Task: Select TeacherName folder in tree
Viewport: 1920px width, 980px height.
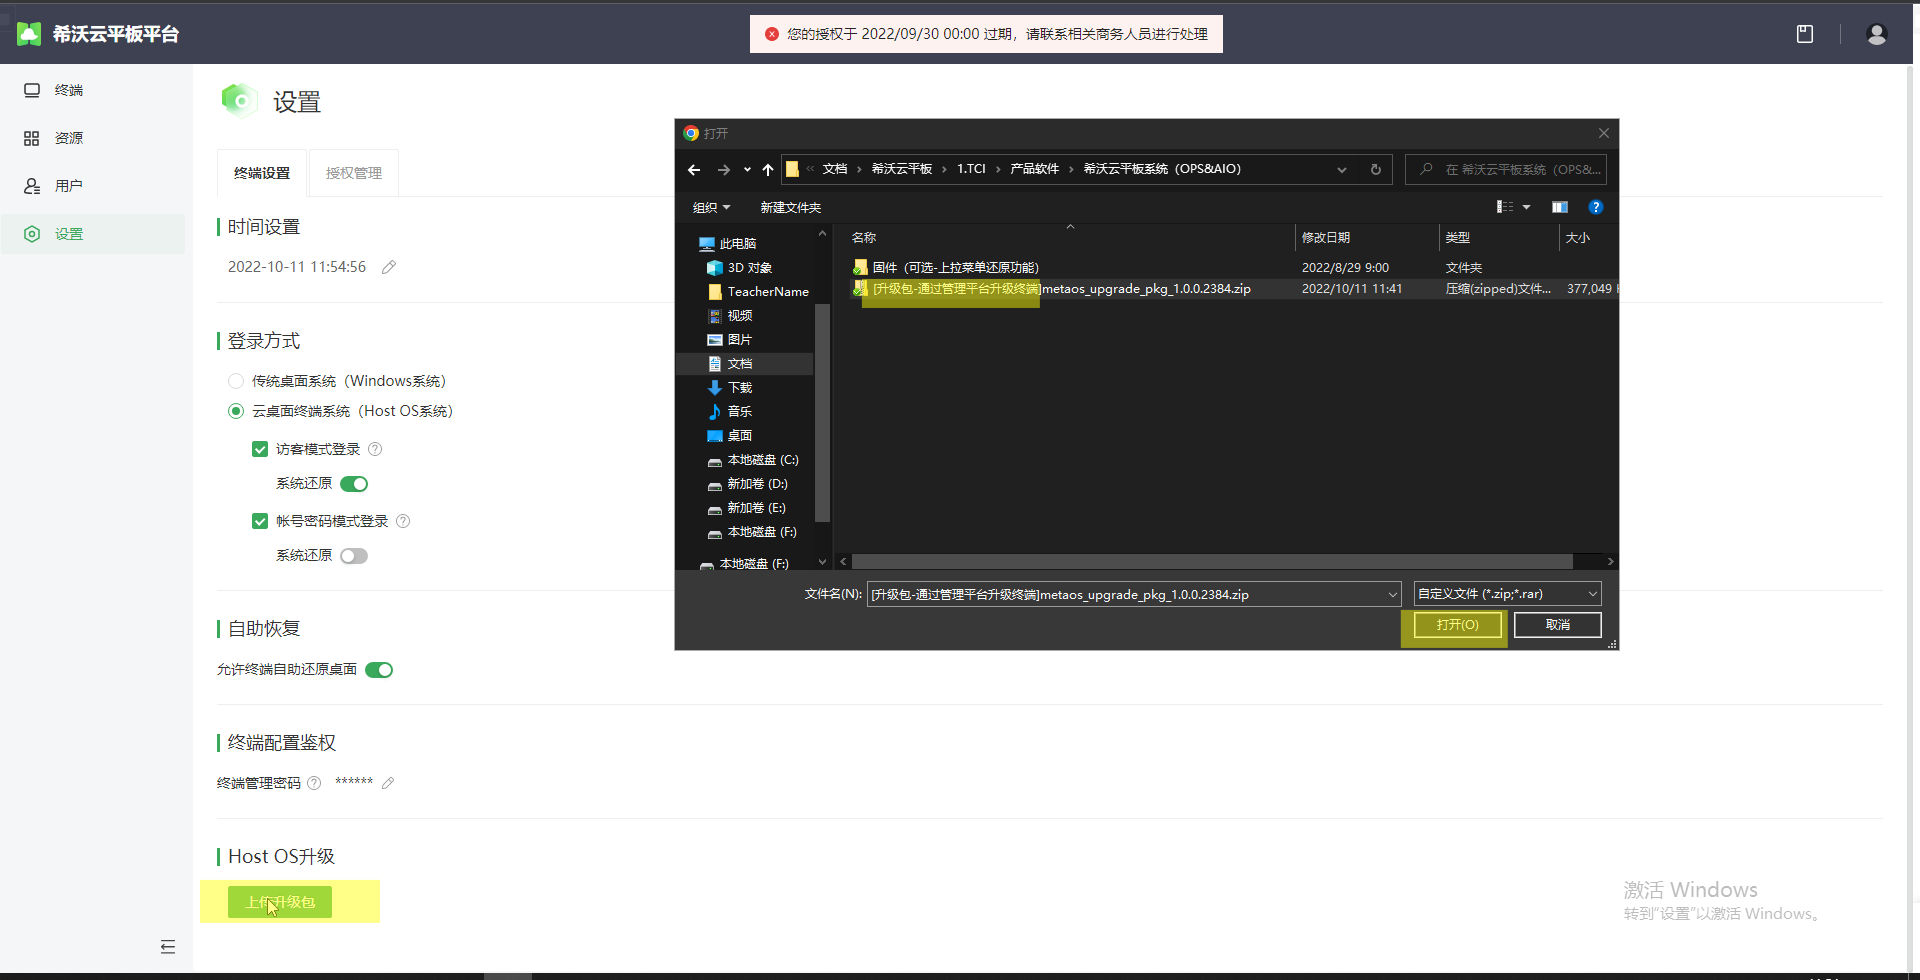Action: [x=757, y=292]
